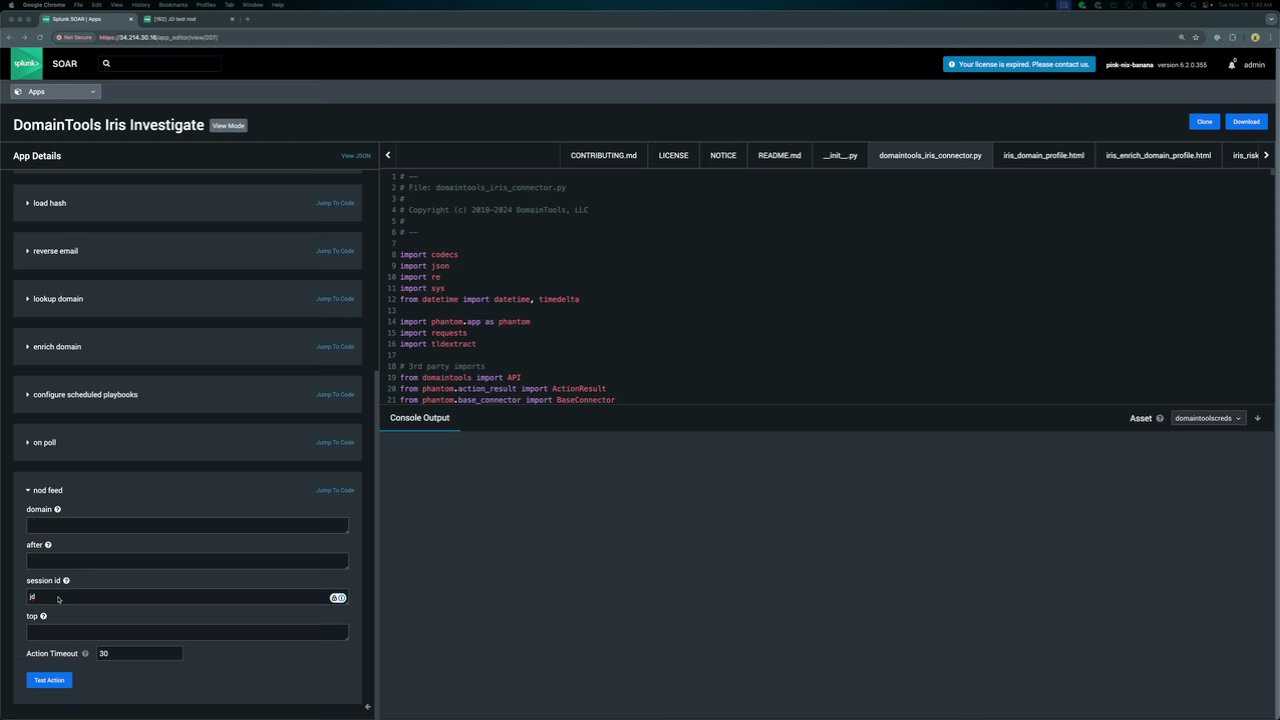The height and width of the screenshot is (720, 1280).
Task: Open a new browser tab
Action: pos(247,19)
